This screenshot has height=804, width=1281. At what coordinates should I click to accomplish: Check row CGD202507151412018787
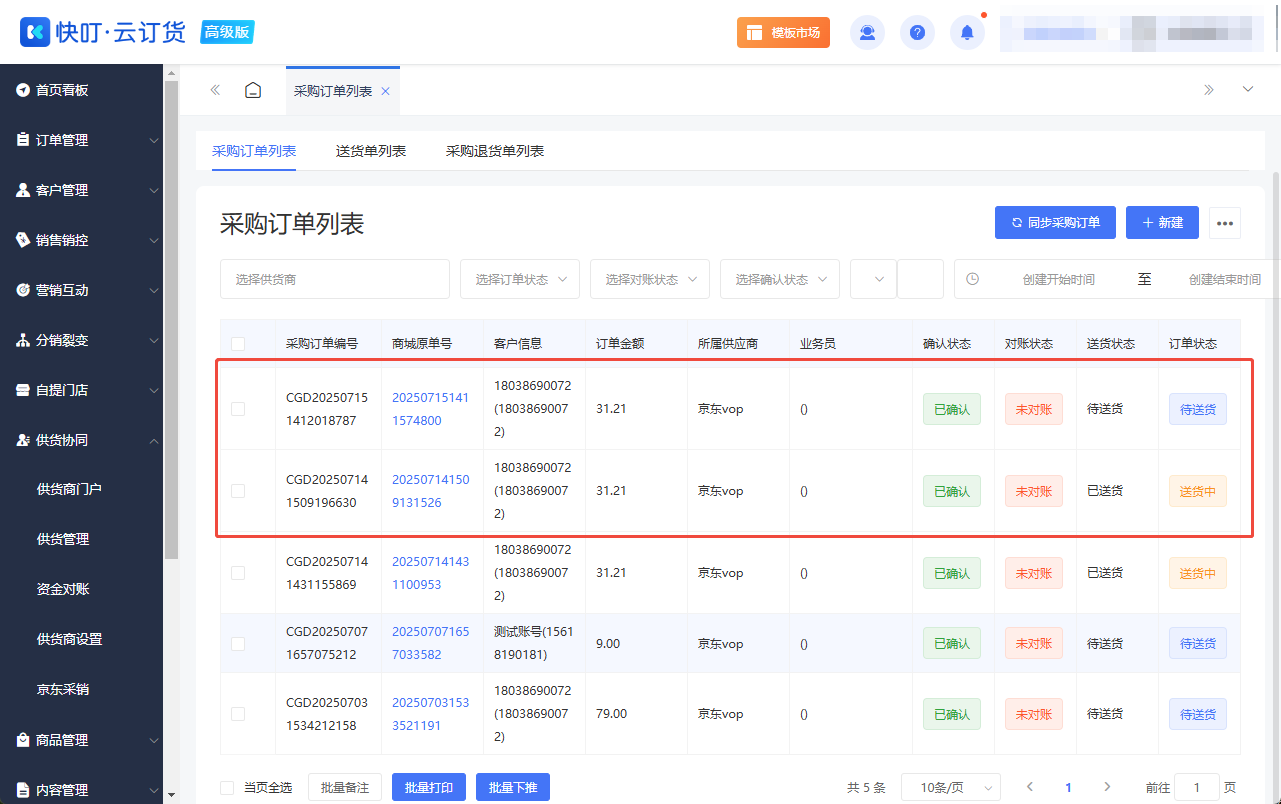point(238,408)
